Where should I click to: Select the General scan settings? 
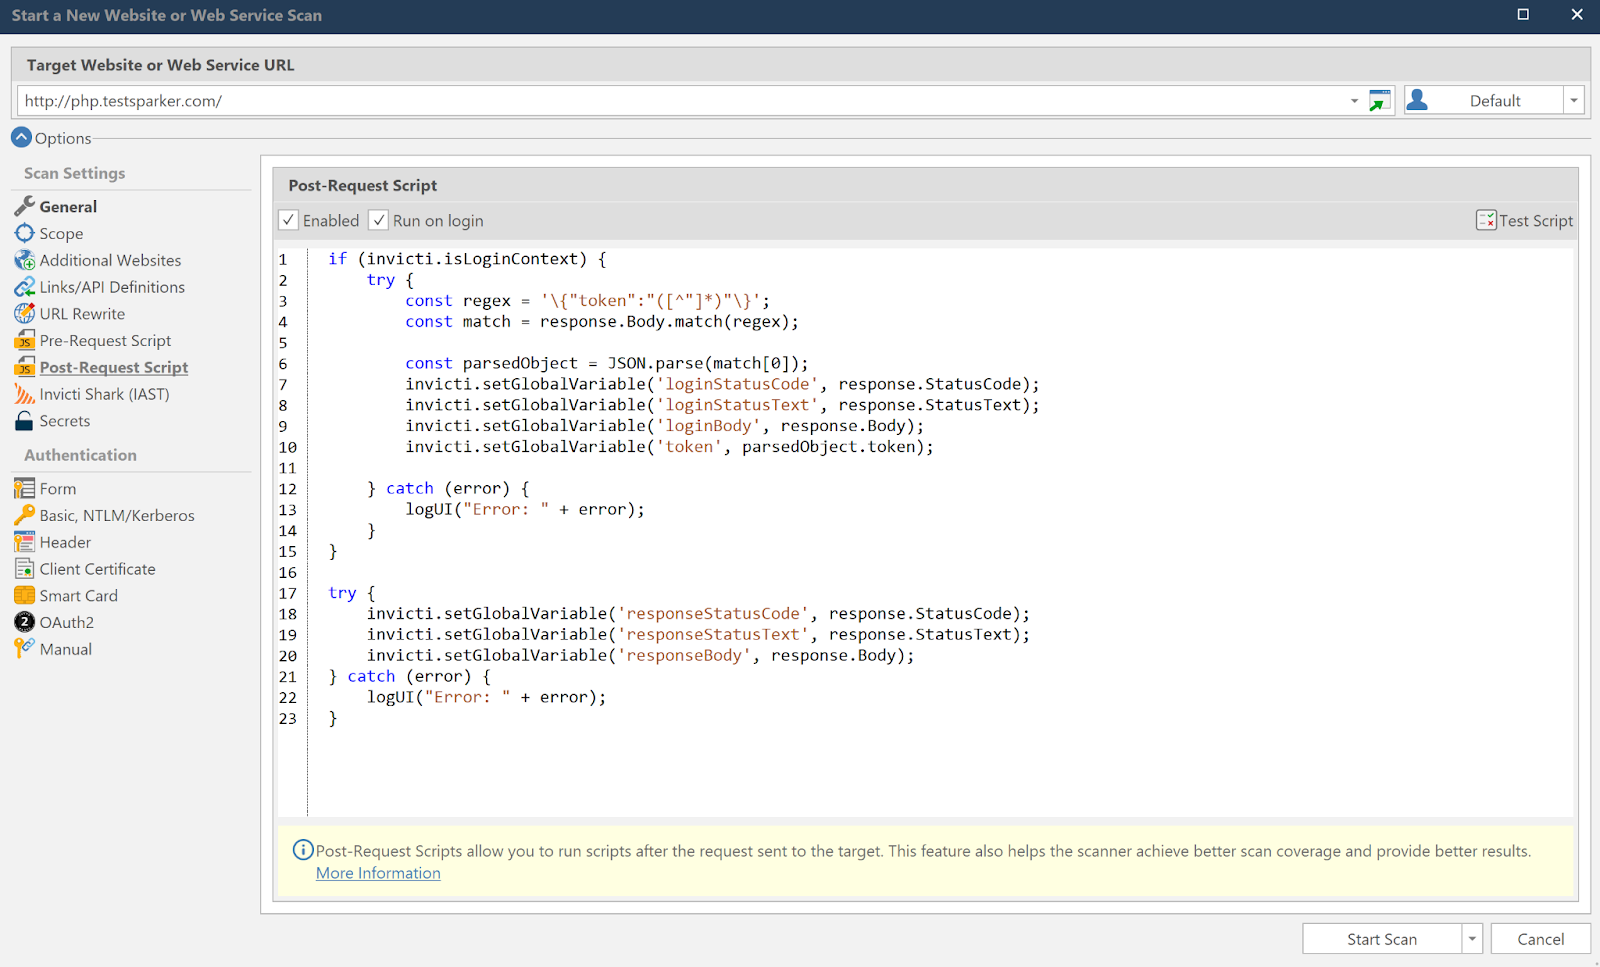coord(66,206)
